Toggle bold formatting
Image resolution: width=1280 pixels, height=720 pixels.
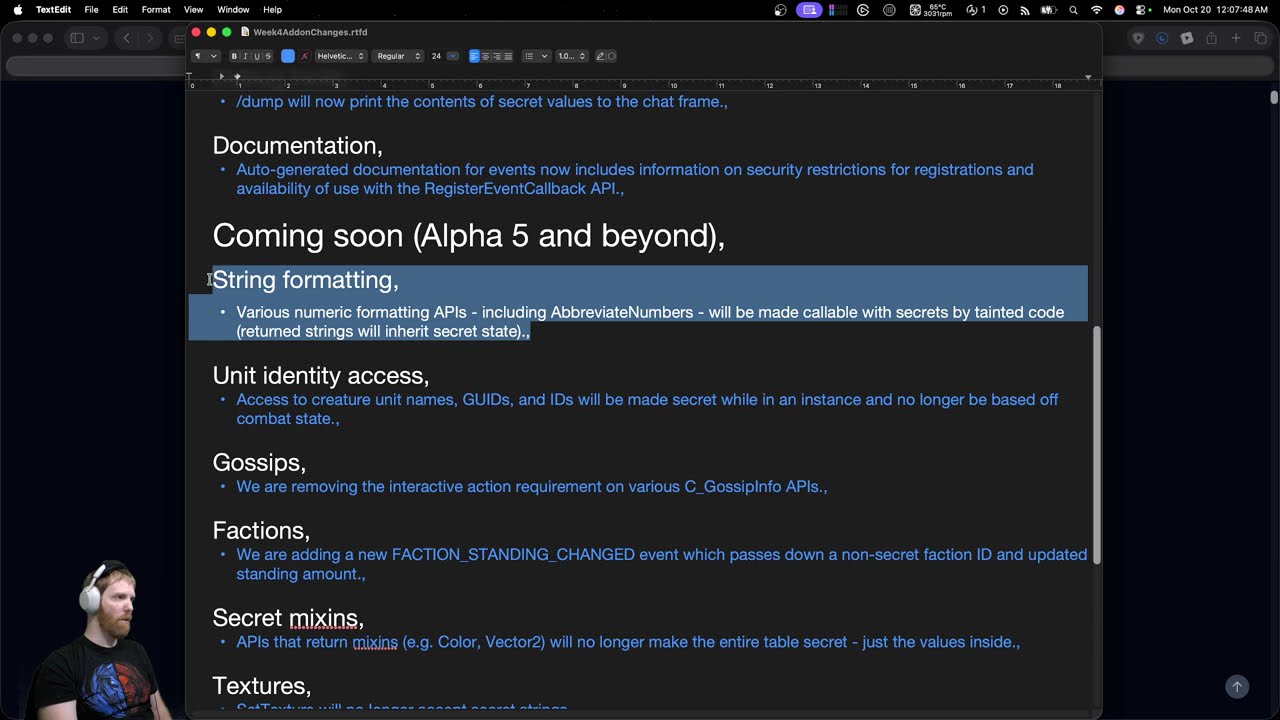pyautogui.click(x=234, y=56)
